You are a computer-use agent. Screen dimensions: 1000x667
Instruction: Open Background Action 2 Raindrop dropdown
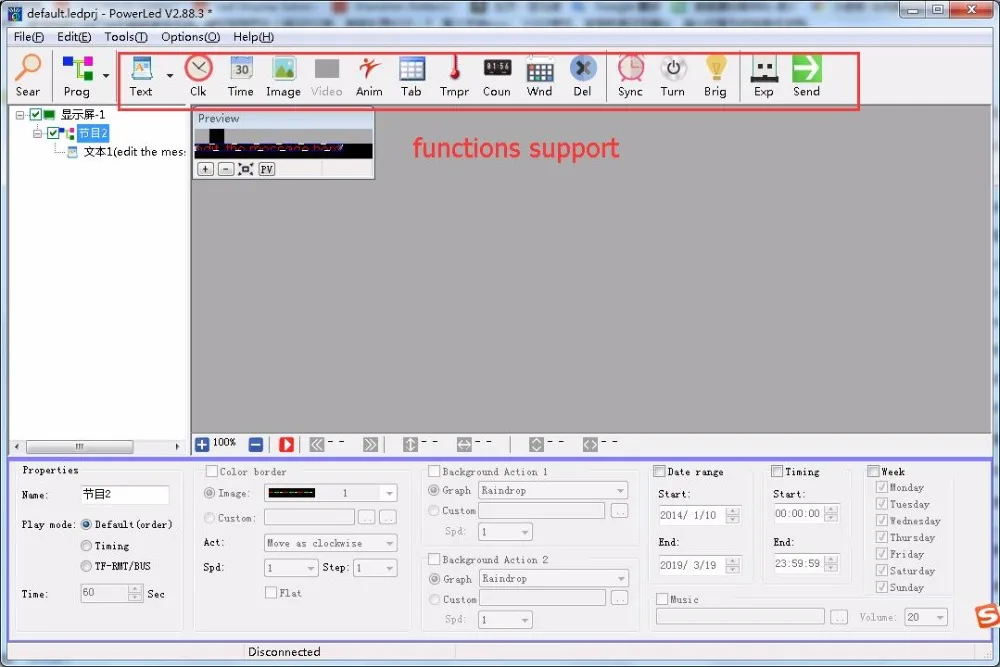click(x=621, y=578)
